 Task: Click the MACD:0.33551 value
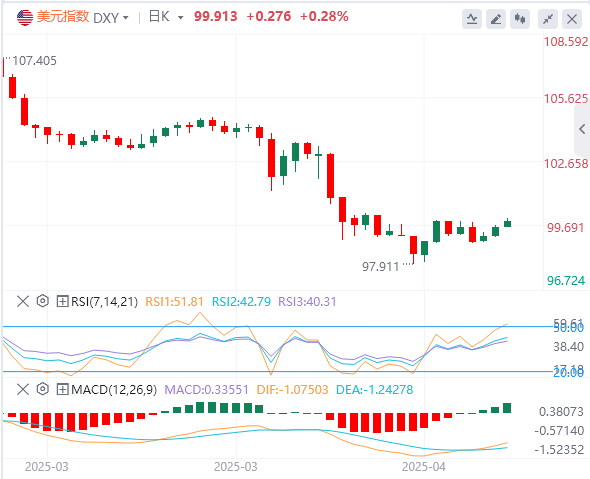pyautogui.click(x=207, y=390)
